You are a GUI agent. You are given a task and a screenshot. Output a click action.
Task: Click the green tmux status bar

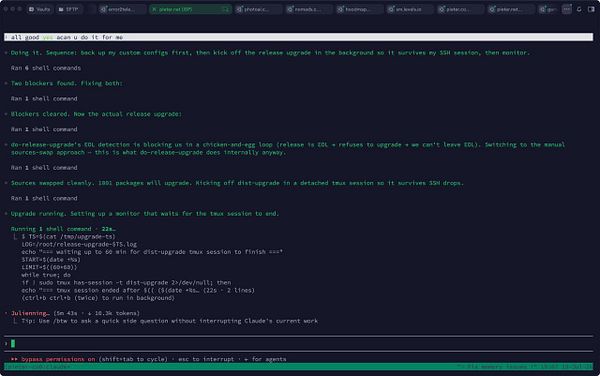[x=298, y=367]
